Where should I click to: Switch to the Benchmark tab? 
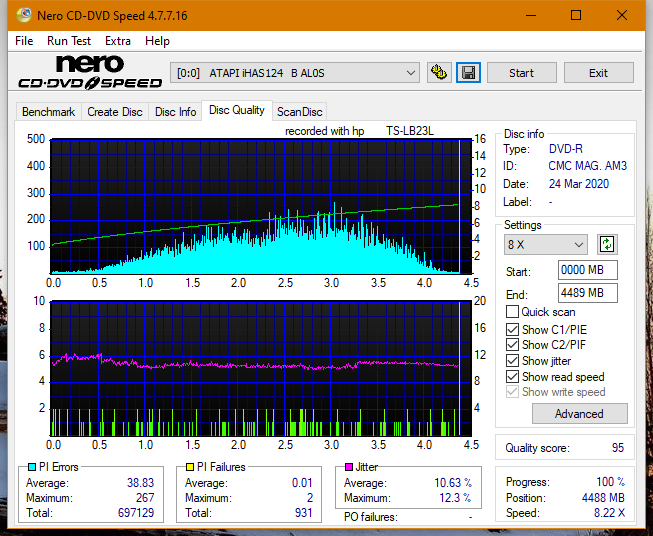tap(49, 112)
